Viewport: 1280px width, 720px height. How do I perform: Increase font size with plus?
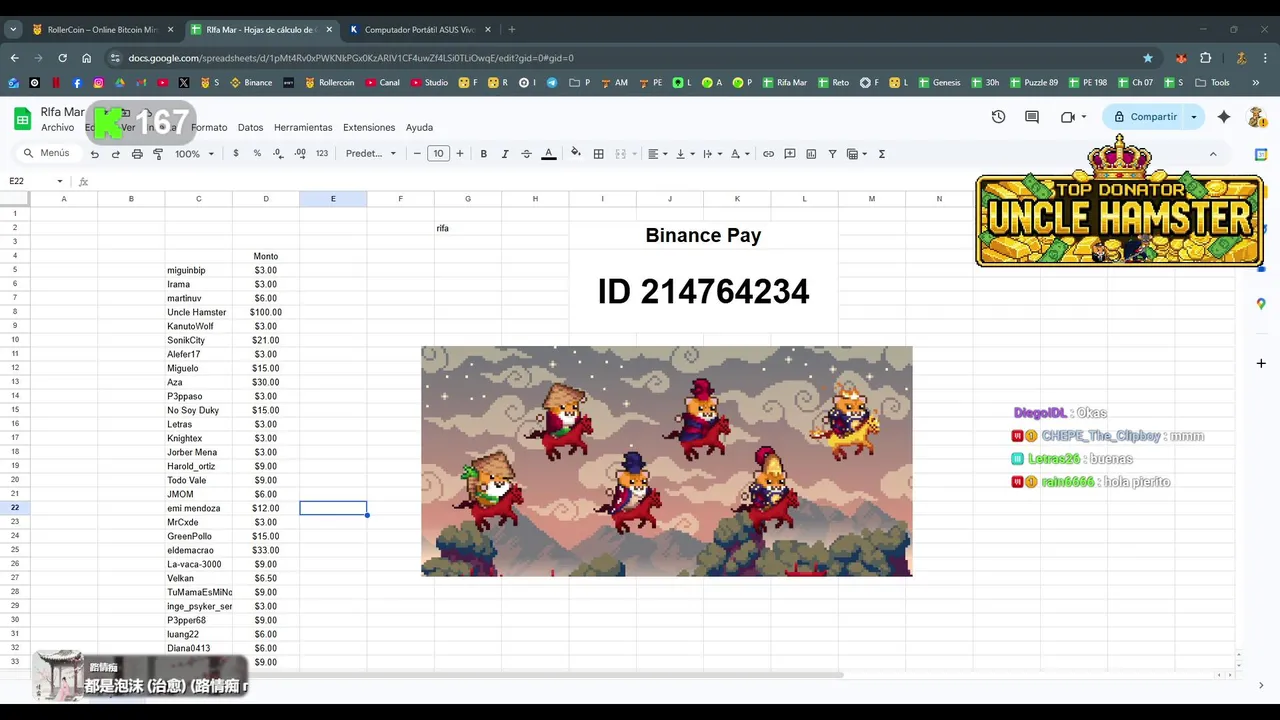click(x=460, y=154)
